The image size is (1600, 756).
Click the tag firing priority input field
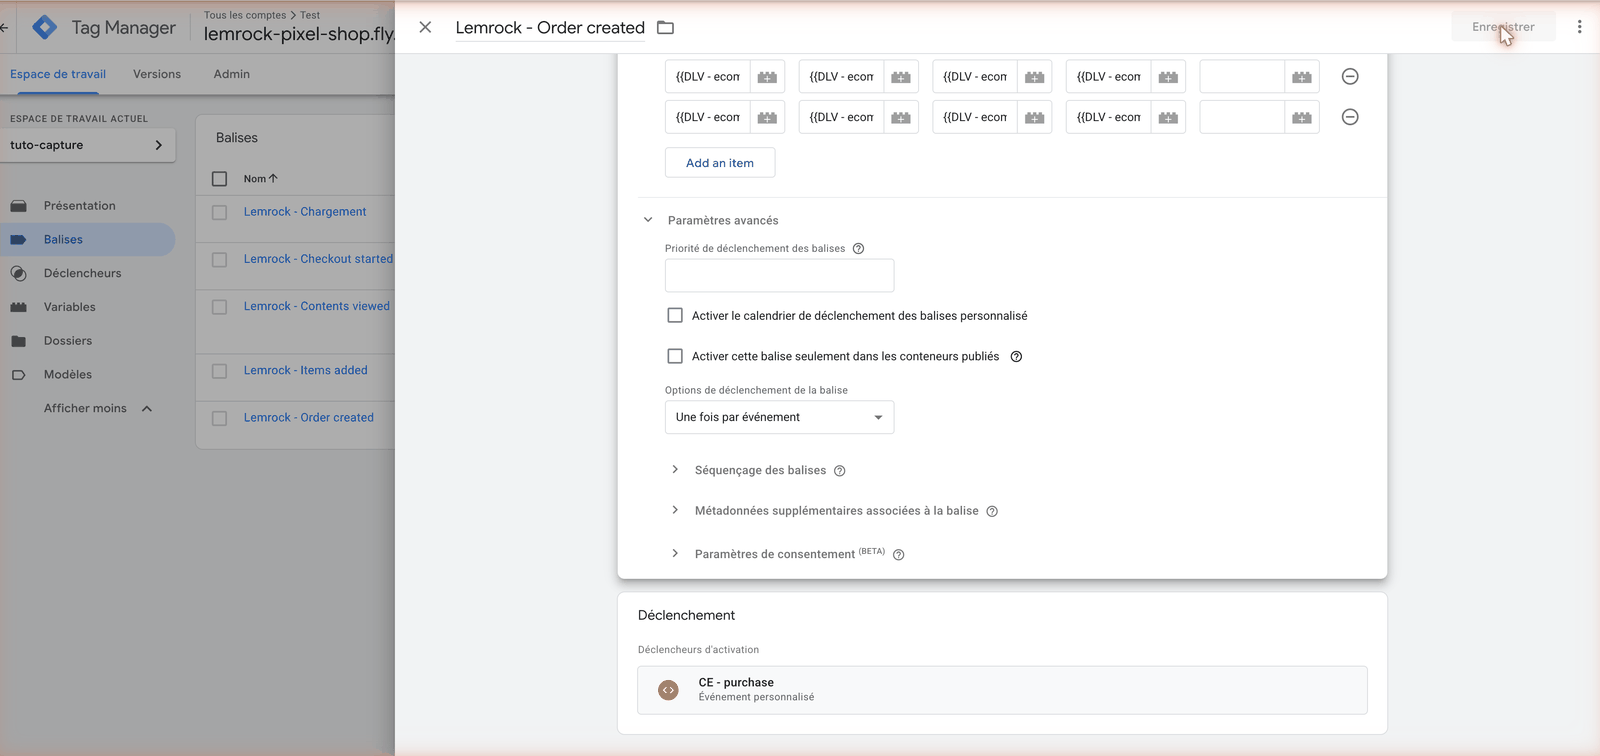(x=779, y=275)
